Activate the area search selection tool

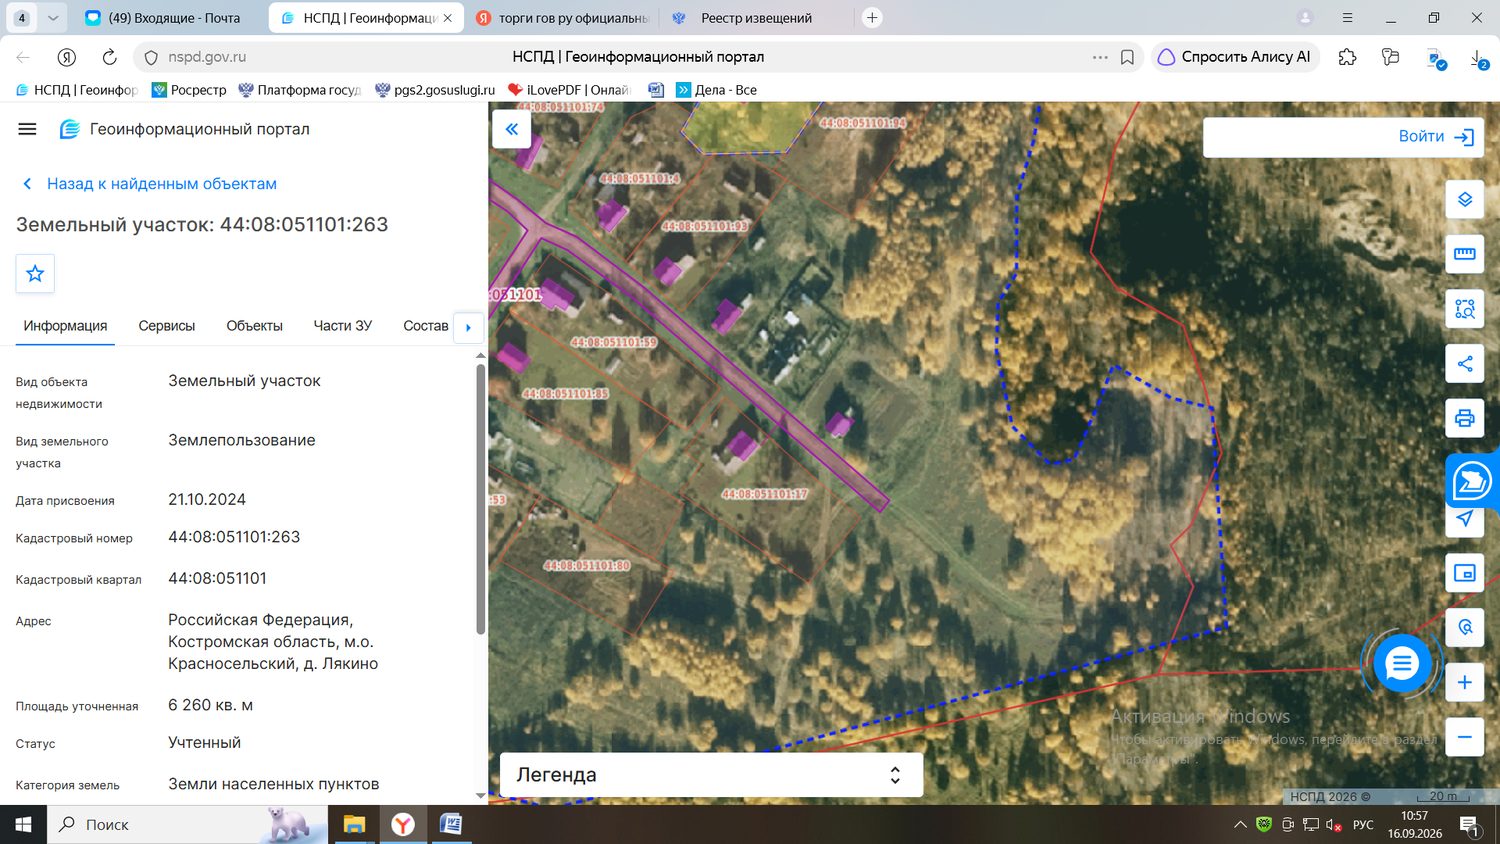(x=1465, y=309)
